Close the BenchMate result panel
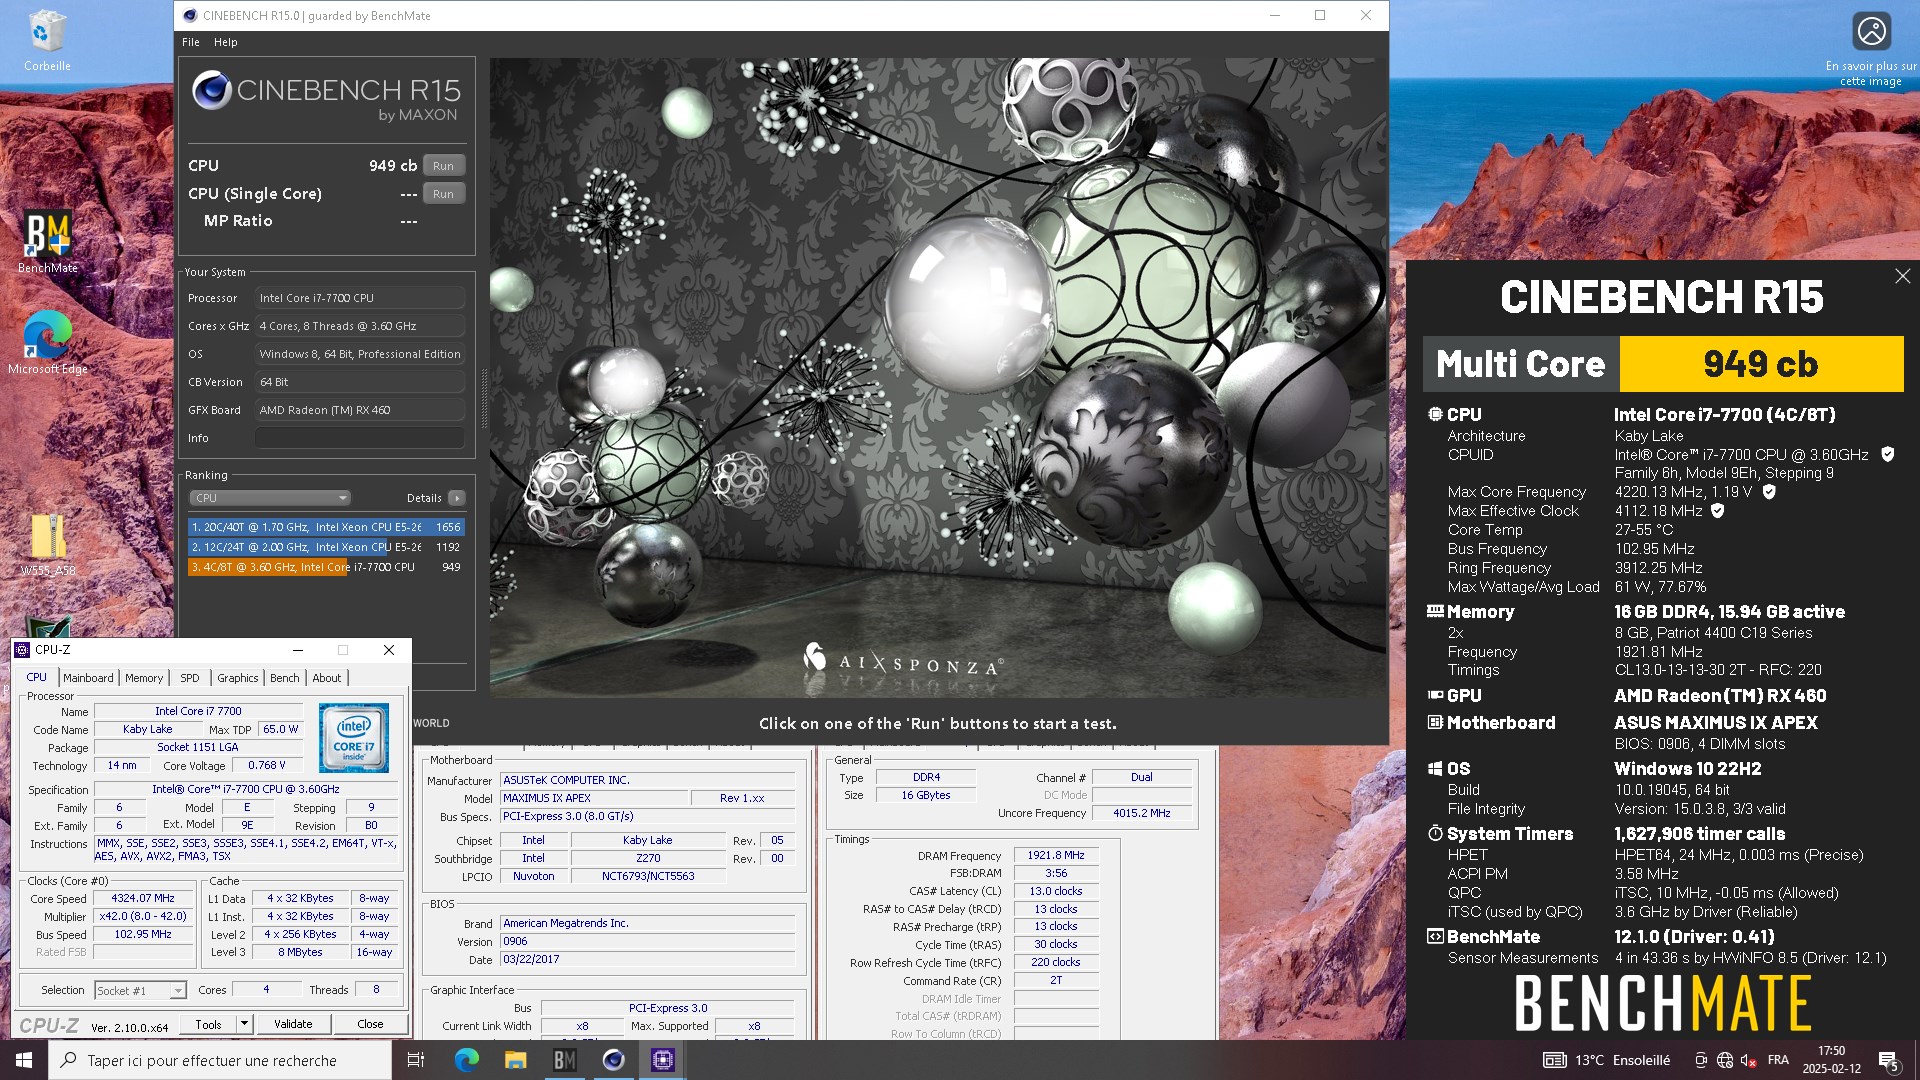The height and width of the screenshot is (1080, 1920). coord(1902,276)
